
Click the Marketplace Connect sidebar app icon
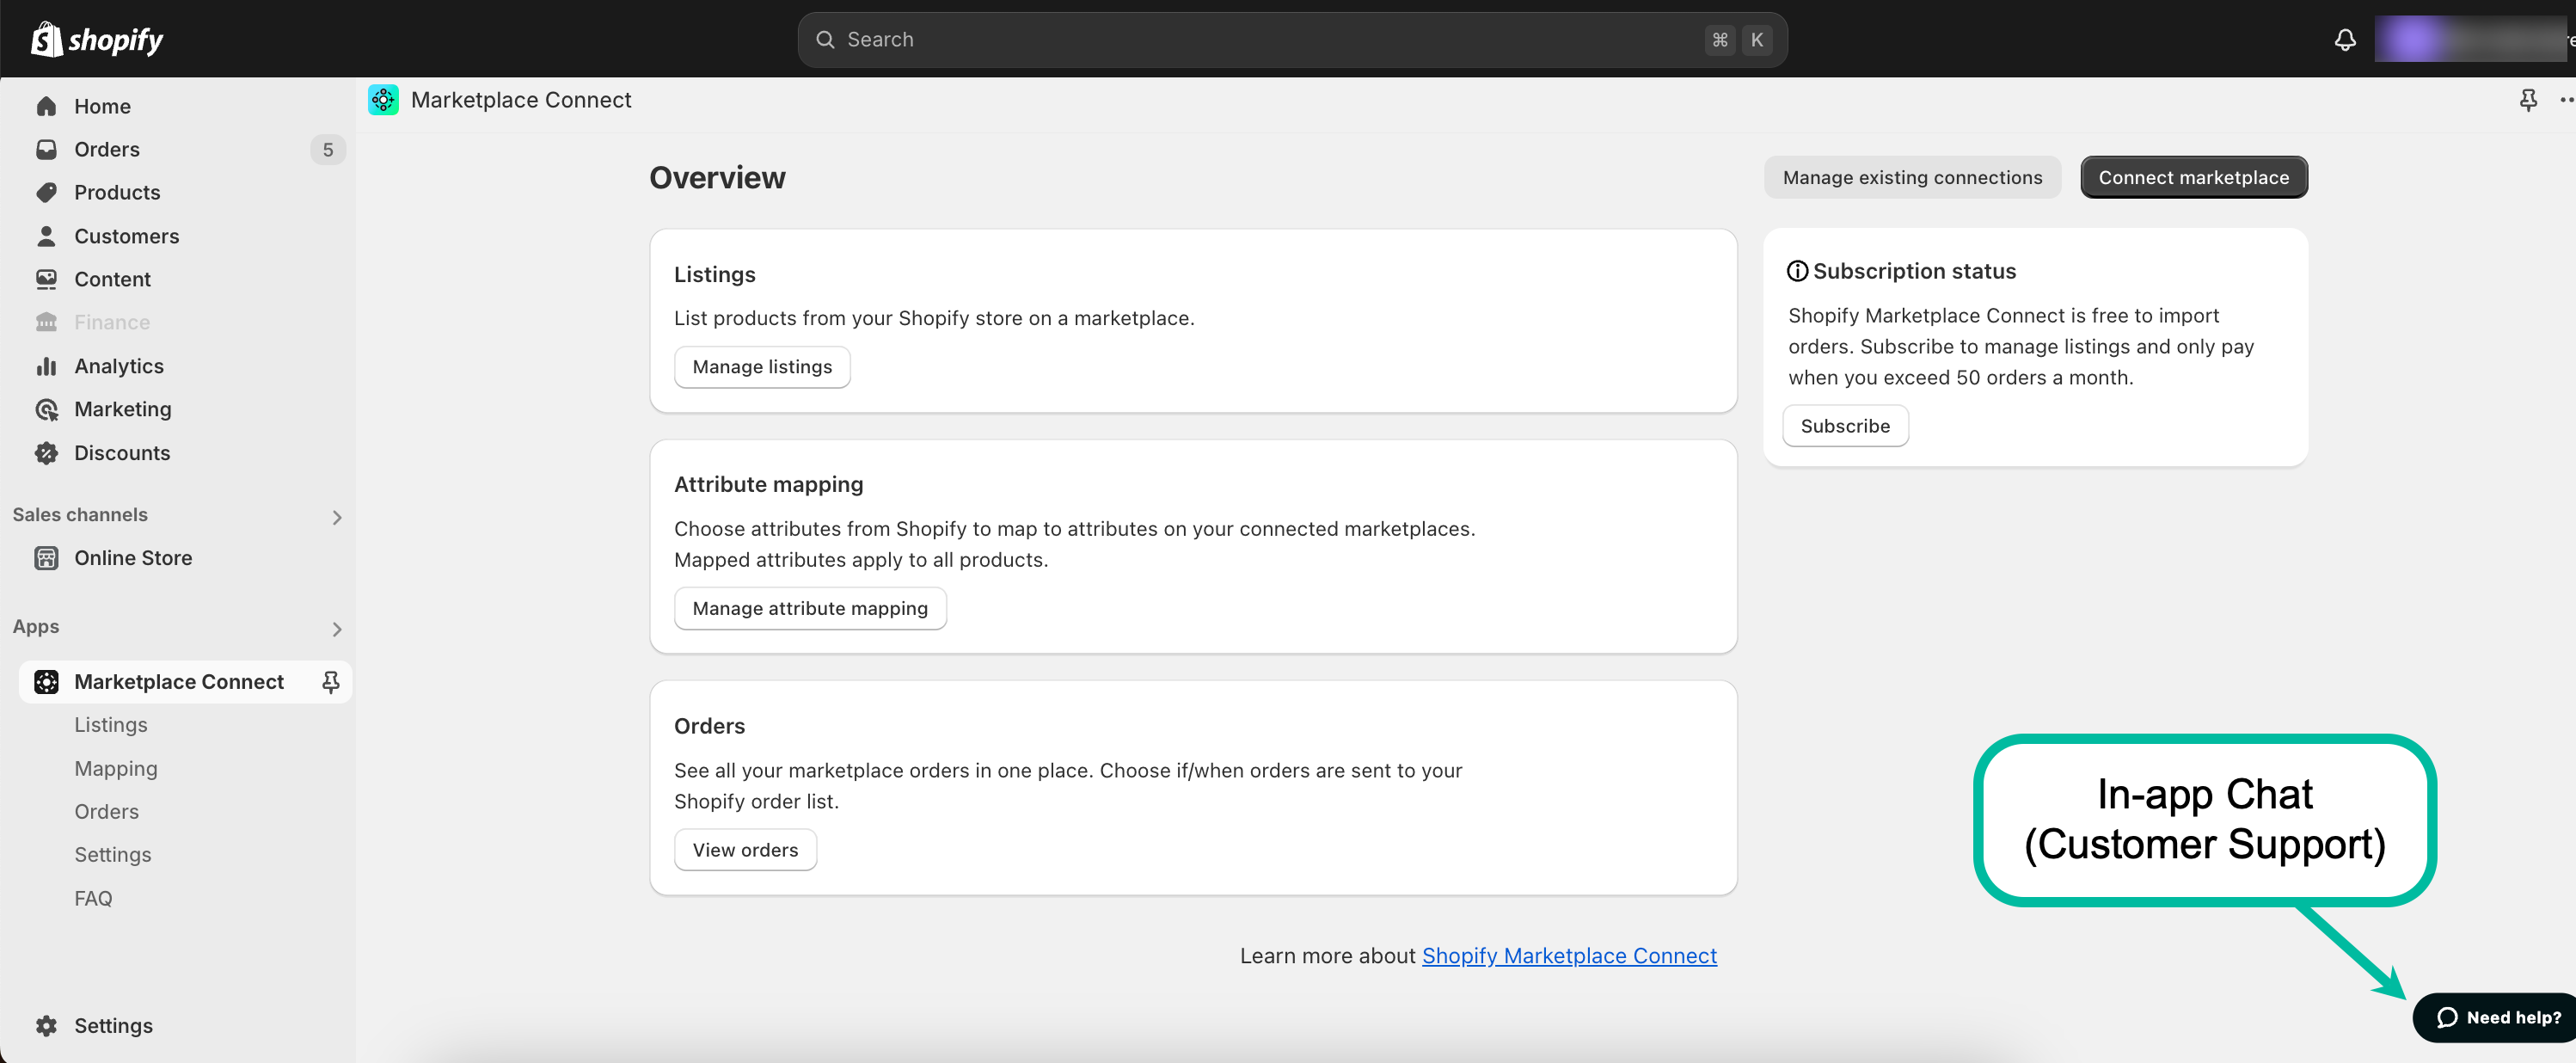[46, 682]
